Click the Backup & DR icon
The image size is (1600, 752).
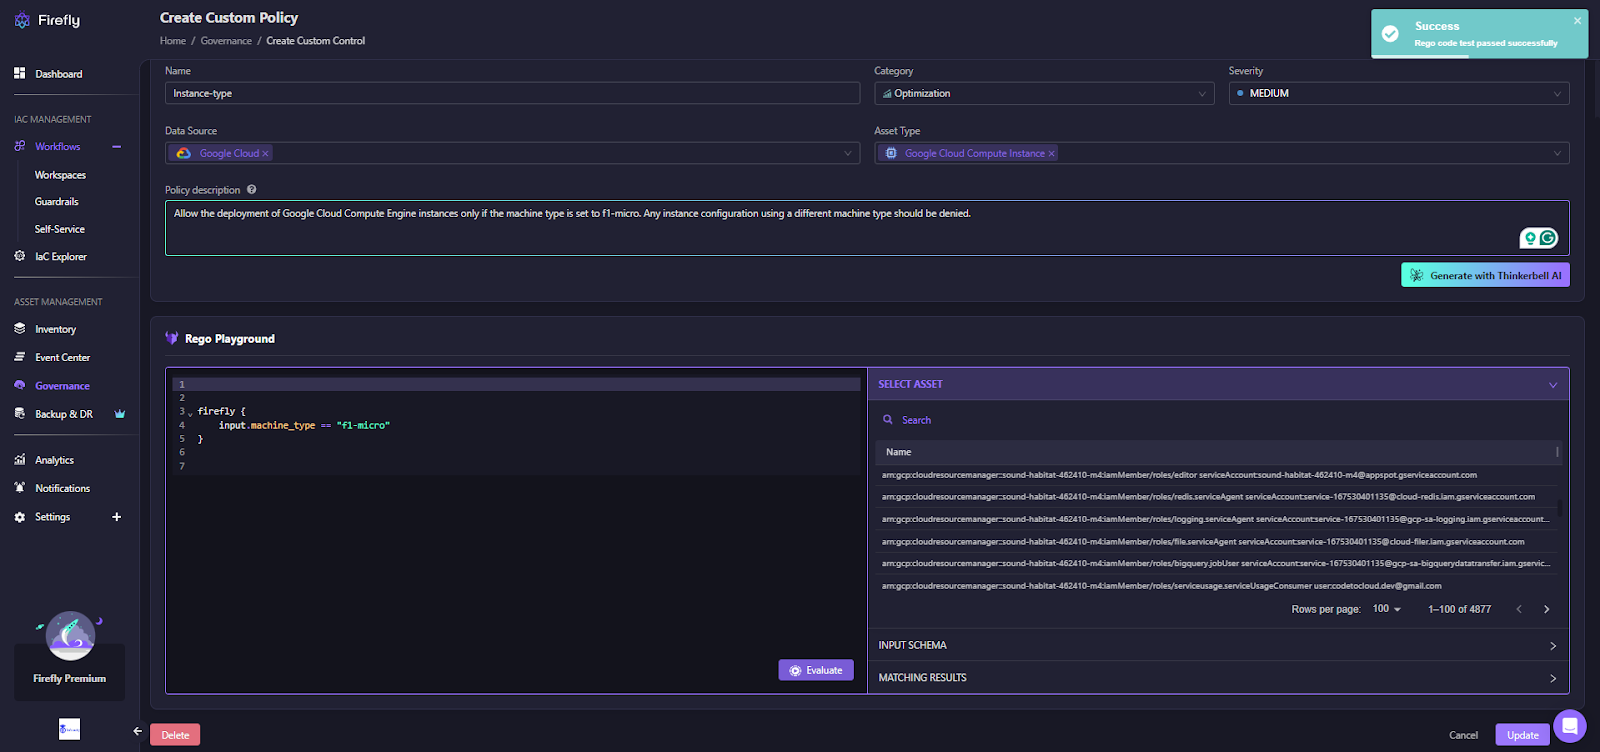pos(19,413)
